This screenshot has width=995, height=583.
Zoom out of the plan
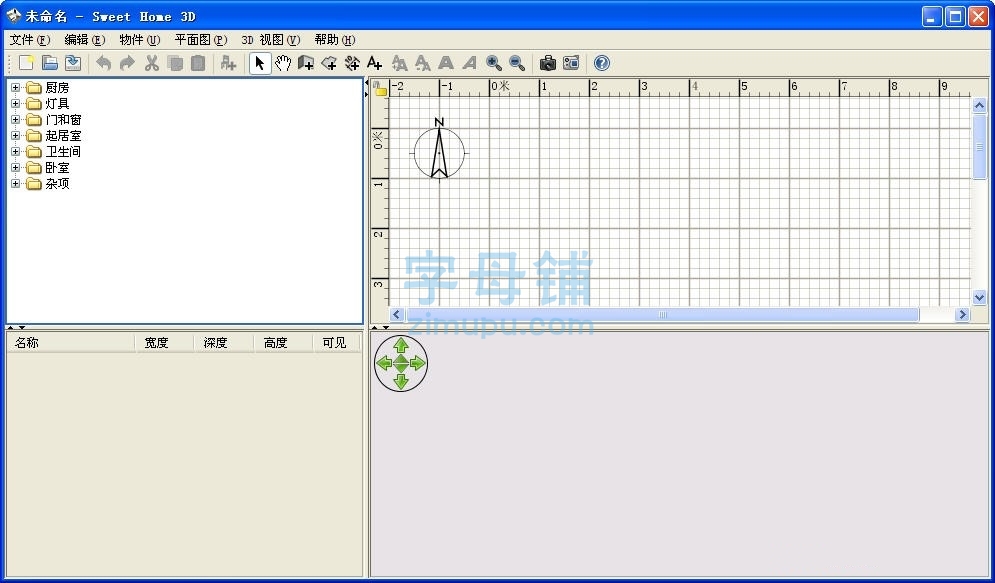click(517, 63)
